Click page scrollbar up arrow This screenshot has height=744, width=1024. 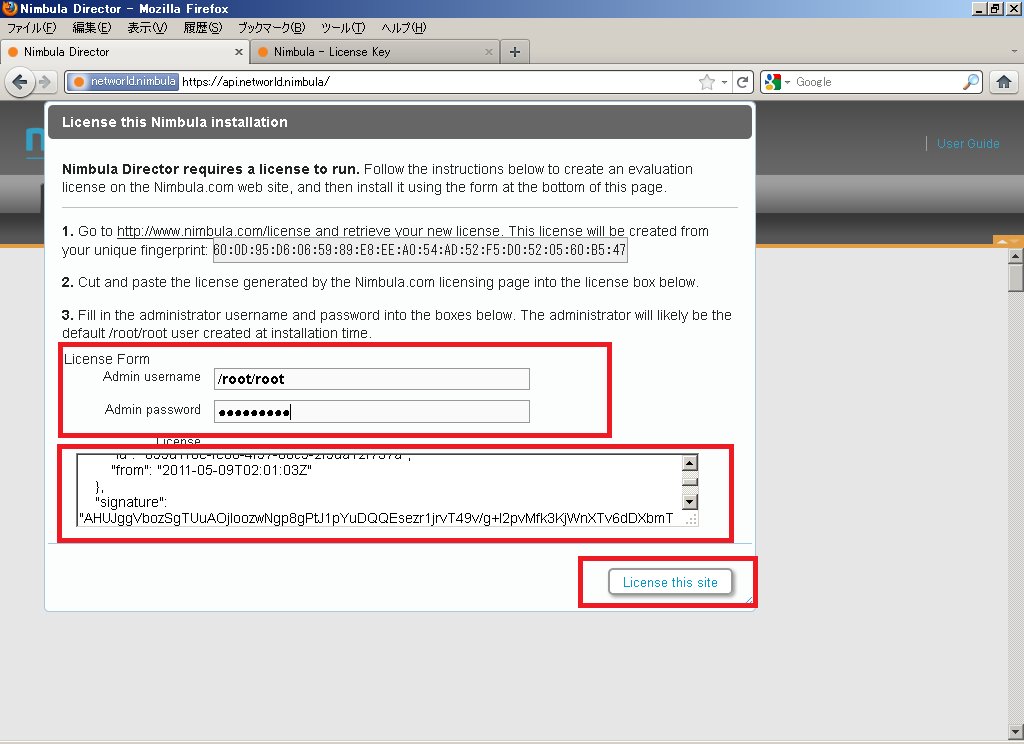click(1016, 256)
